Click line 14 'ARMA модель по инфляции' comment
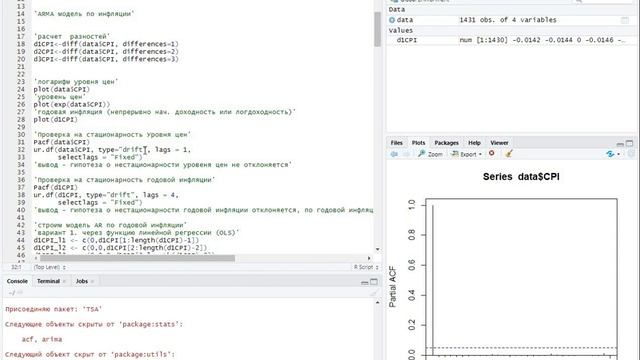This screenshot has height=360, width=640. coord(84,14)
